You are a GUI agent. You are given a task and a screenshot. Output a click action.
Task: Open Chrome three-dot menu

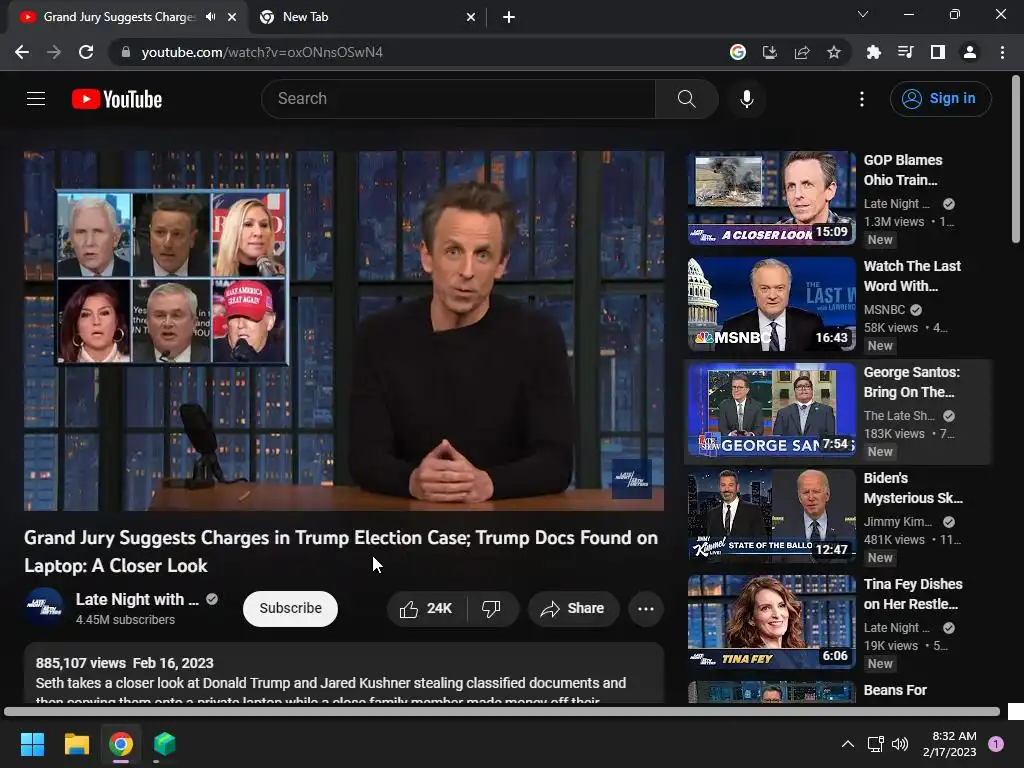(x=1002, y=52)
